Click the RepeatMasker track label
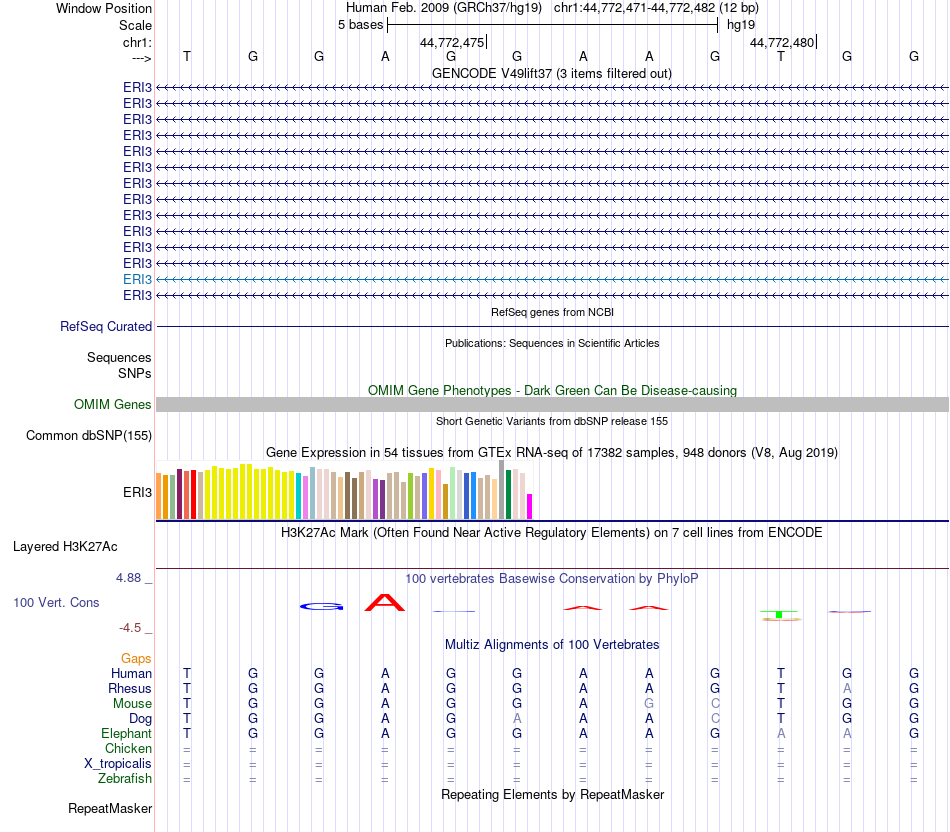Image resolution: width=950 pixels, height=832 pixels. (110, 809)
